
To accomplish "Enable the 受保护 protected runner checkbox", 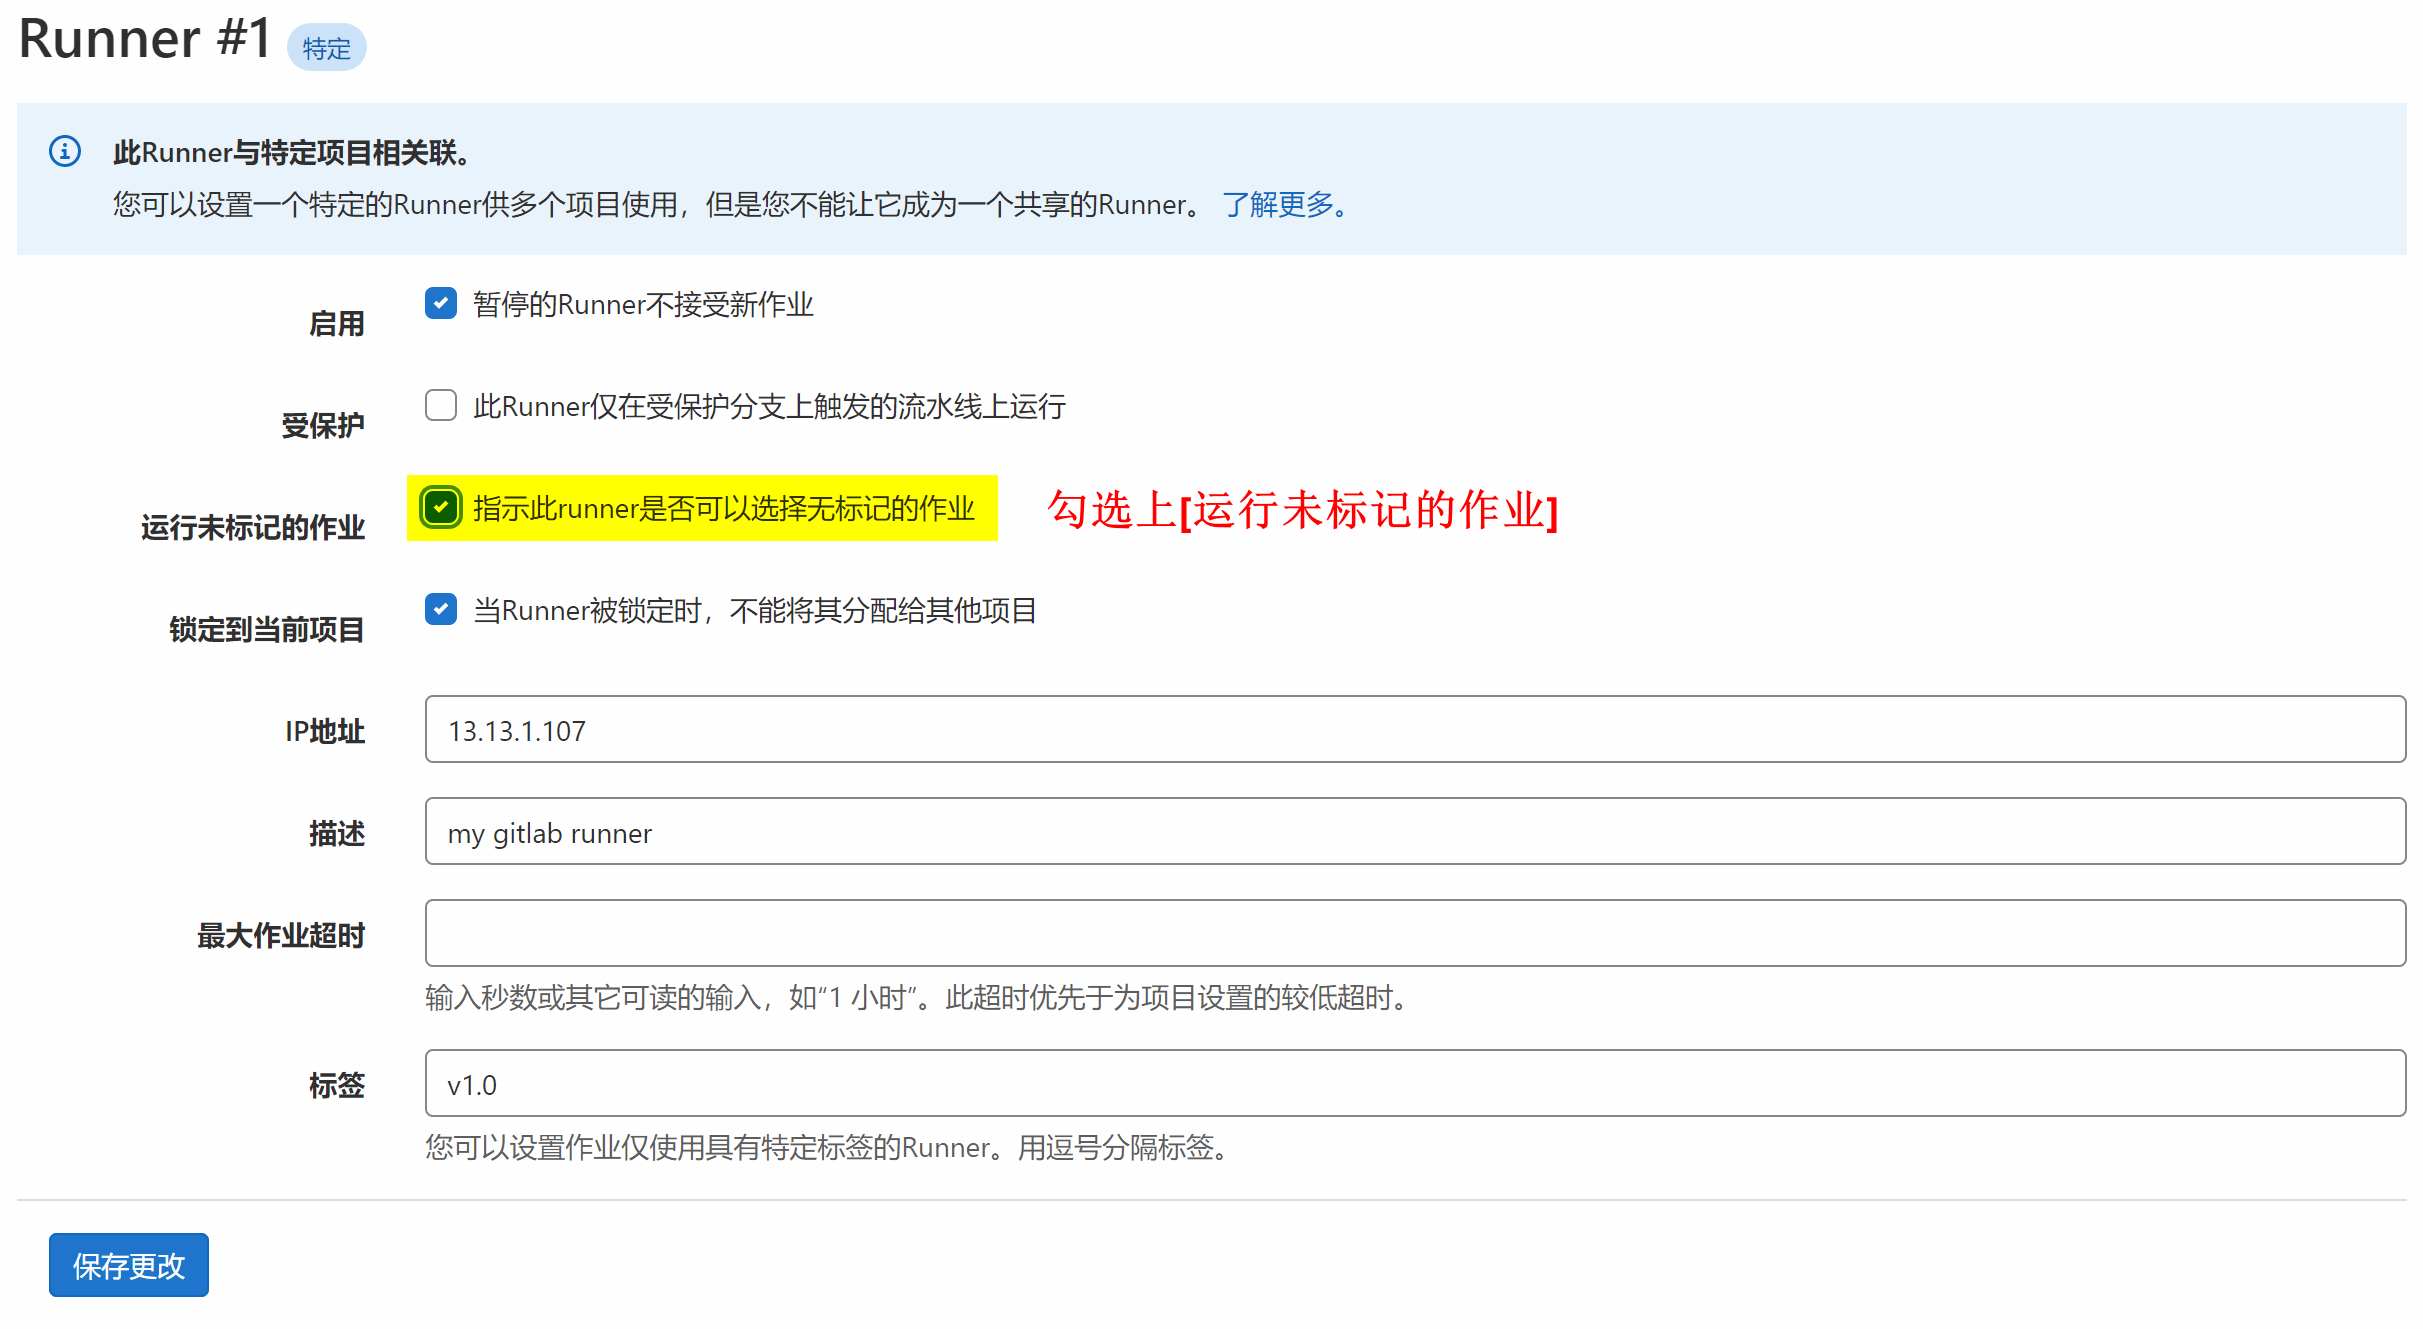I will pos(440,405).
